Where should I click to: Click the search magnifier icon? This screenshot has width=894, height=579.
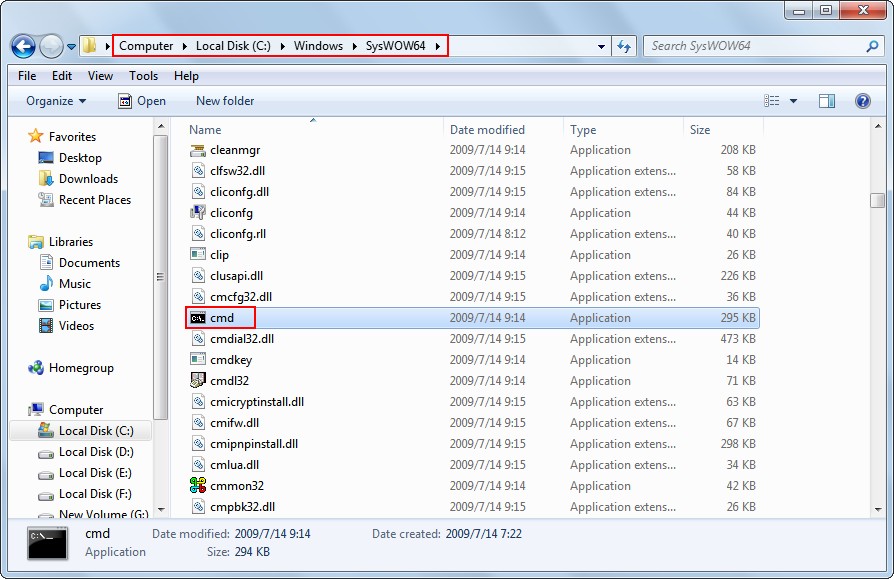(x=872, y=46)
